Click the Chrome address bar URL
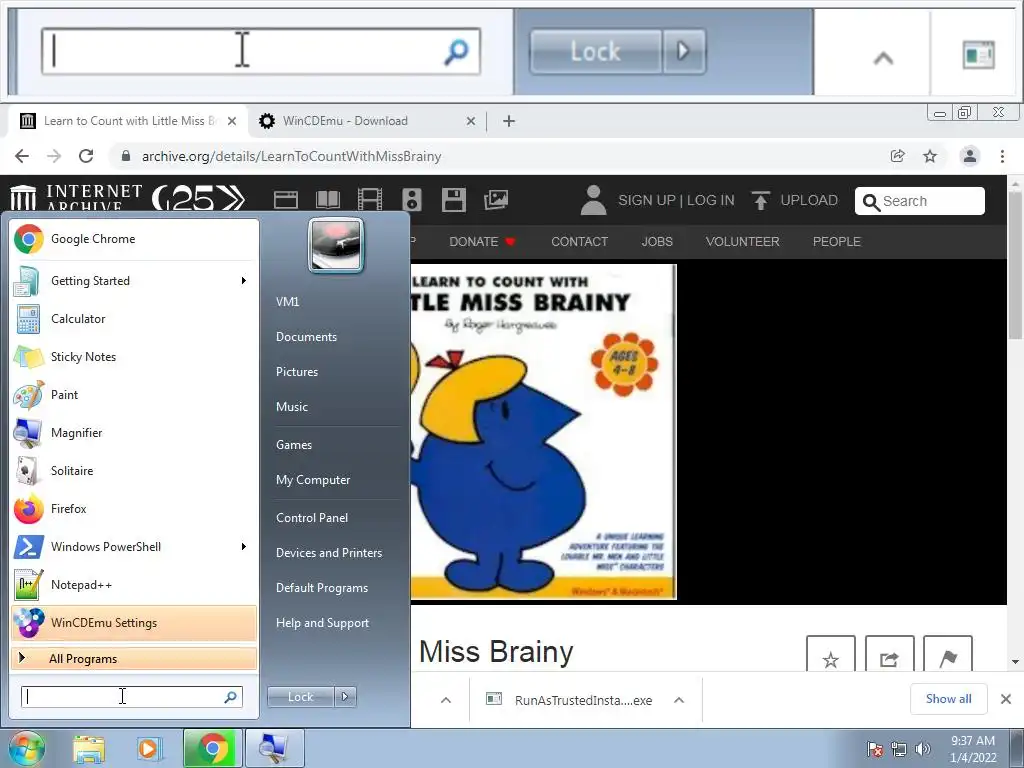 click(291, 156)
